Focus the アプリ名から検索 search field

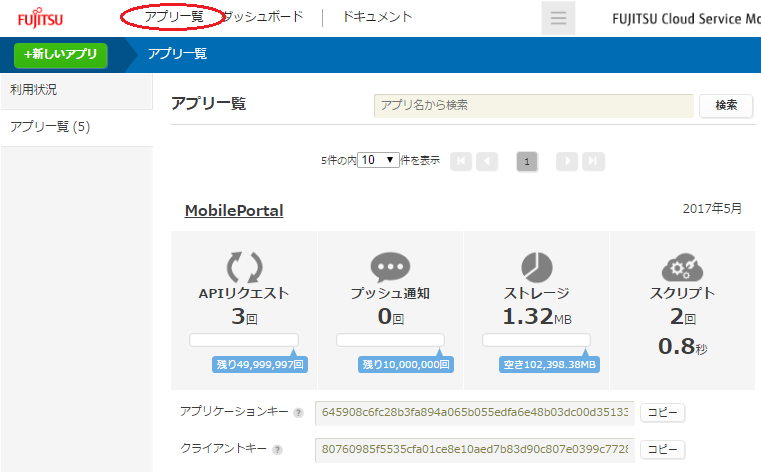point(534,105)
